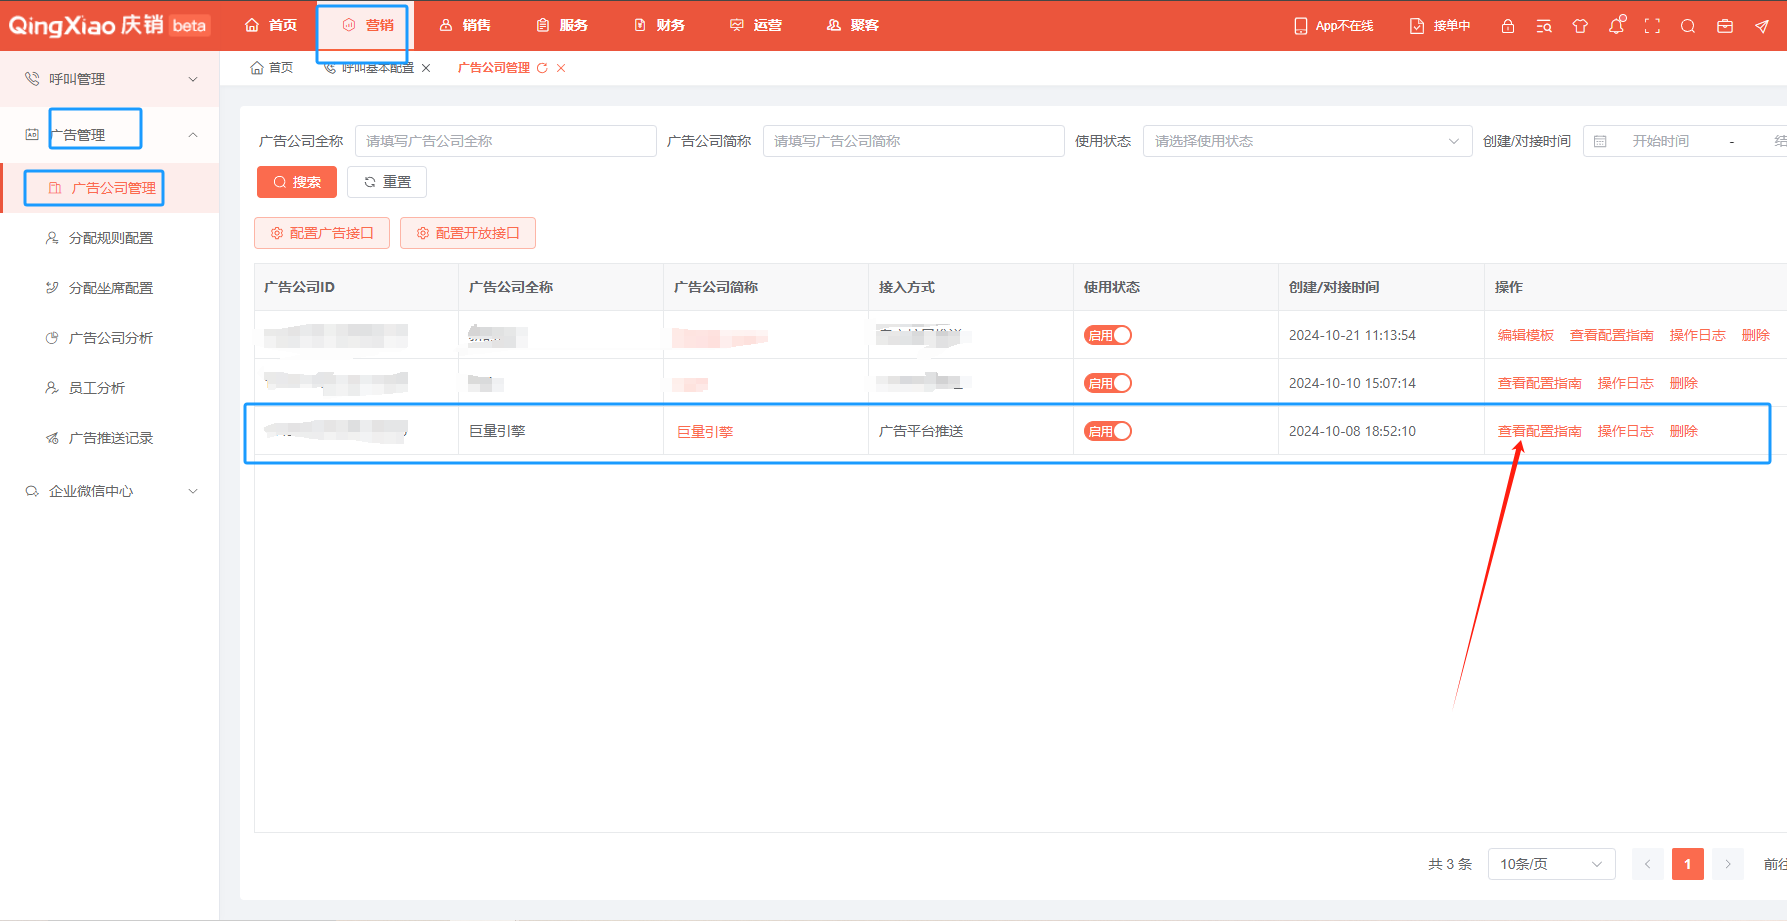Toggle 启用 switch for 巨量引擎 row
This screenshot has width=1787, height=921.
click(1107, 431)
